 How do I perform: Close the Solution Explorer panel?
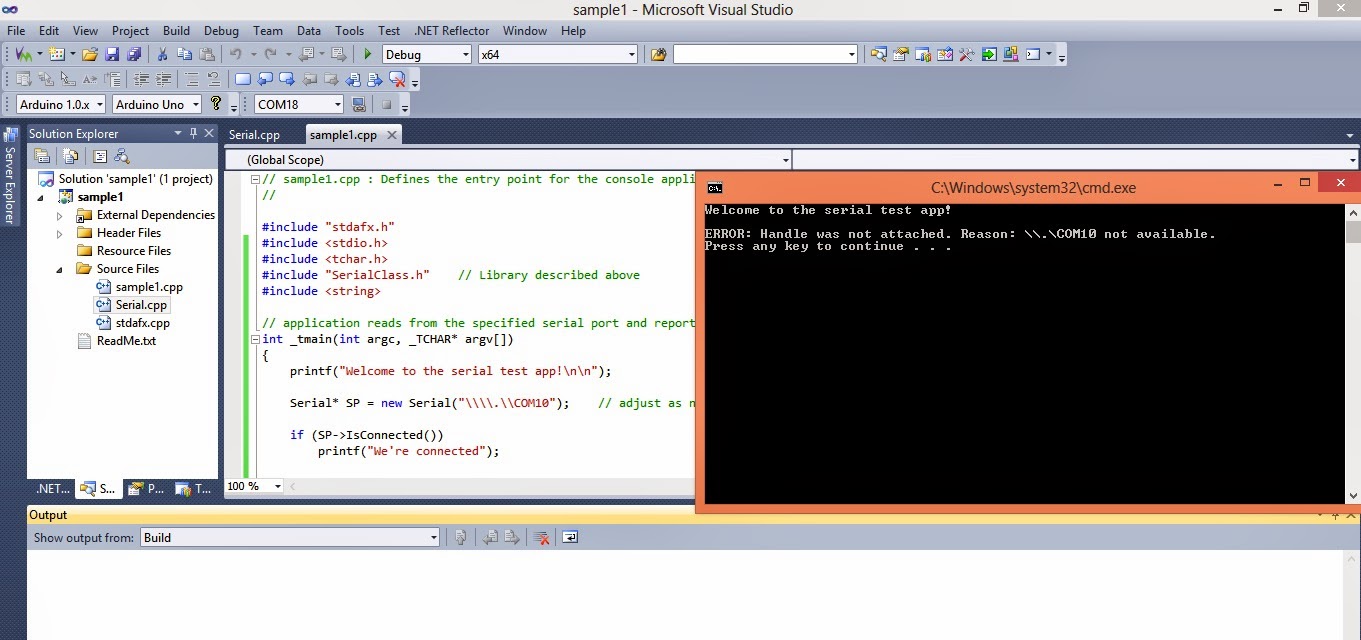click(209, 133)
